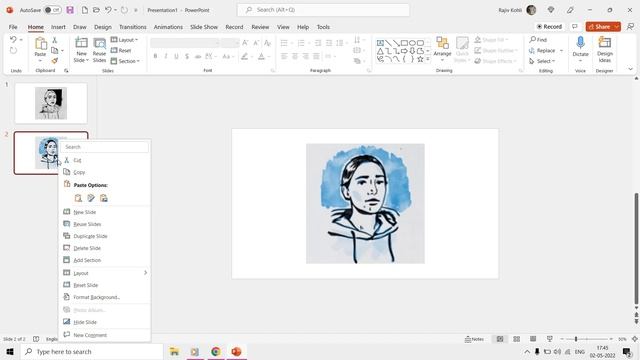640x360 pixels.
Task: Click the Paste icon in ribbon
Action: pyautogui.click(x=40, y=43)
